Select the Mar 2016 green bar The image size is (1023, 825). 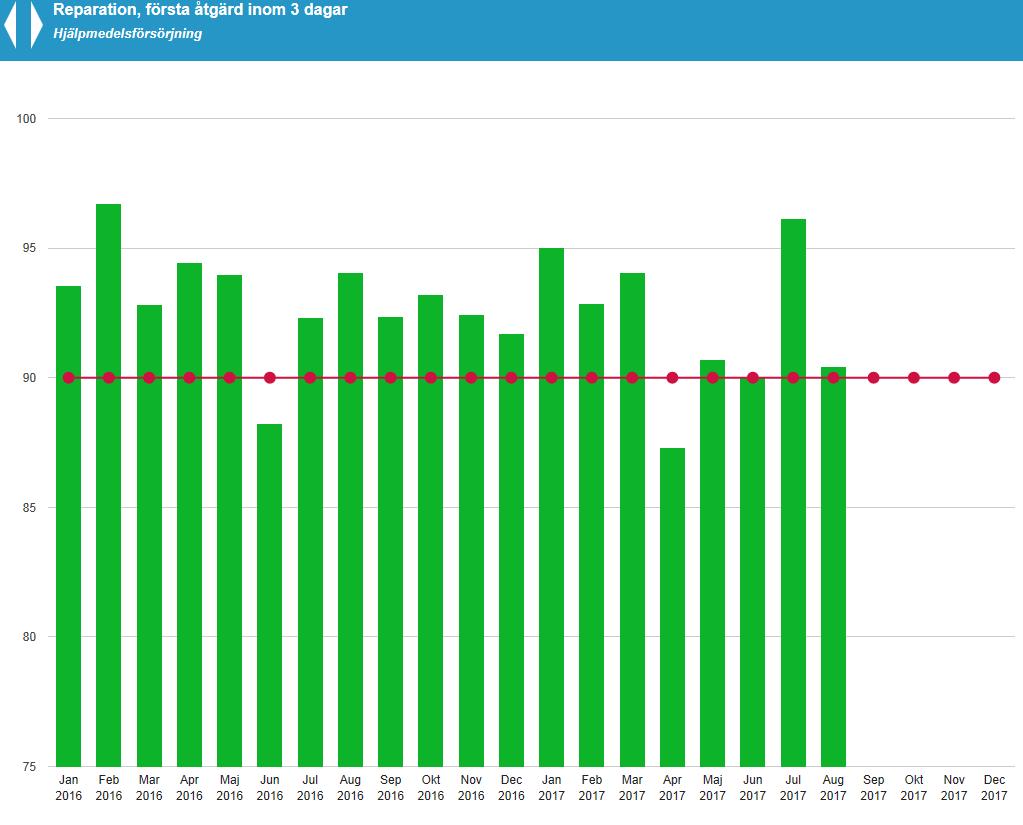pyautogui.click(x=149, y=535)
